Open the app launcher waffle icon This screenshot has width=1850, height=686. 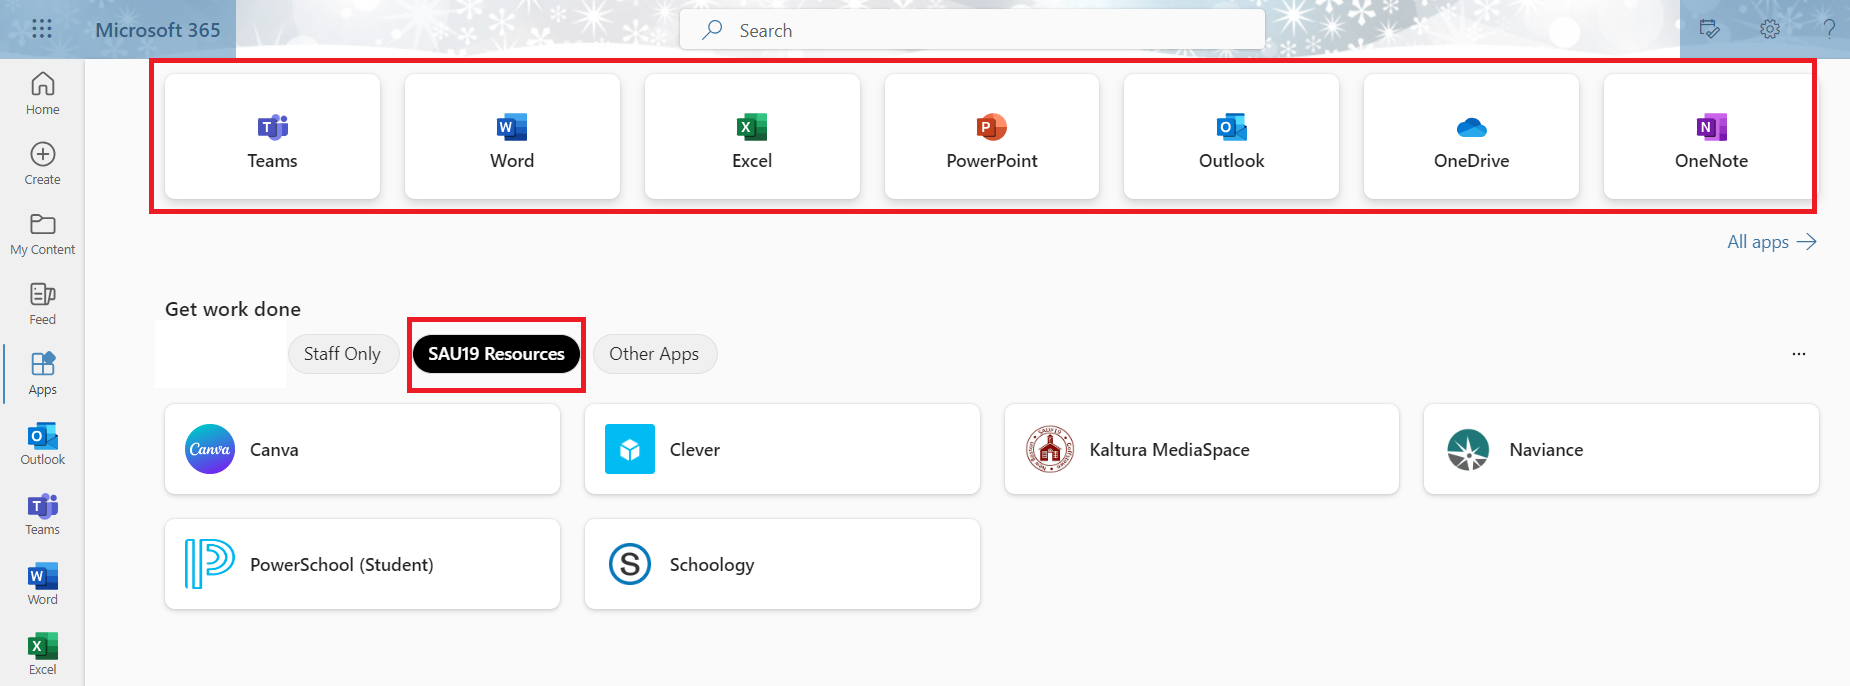pyautogui.click(x=42, y=29)
